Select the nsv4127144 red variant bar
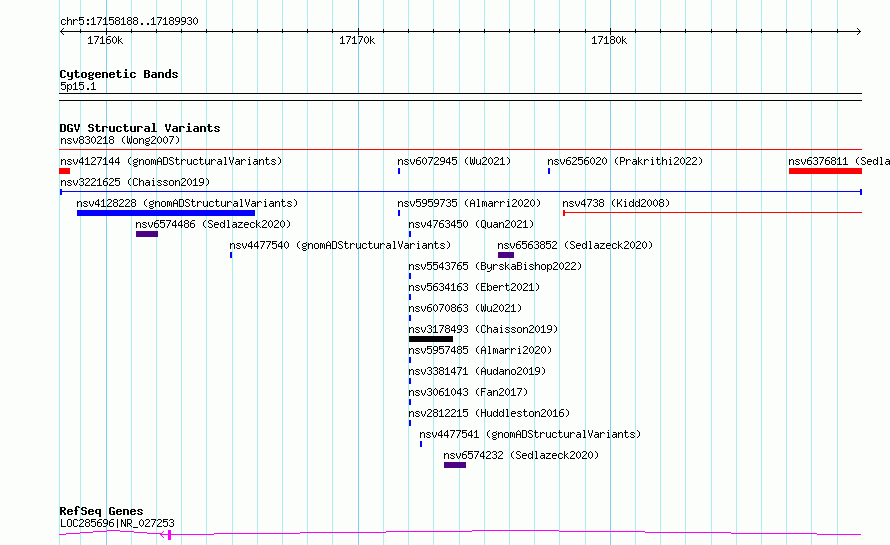Viewport: 890px width, 545px height. tap(65, 171)
